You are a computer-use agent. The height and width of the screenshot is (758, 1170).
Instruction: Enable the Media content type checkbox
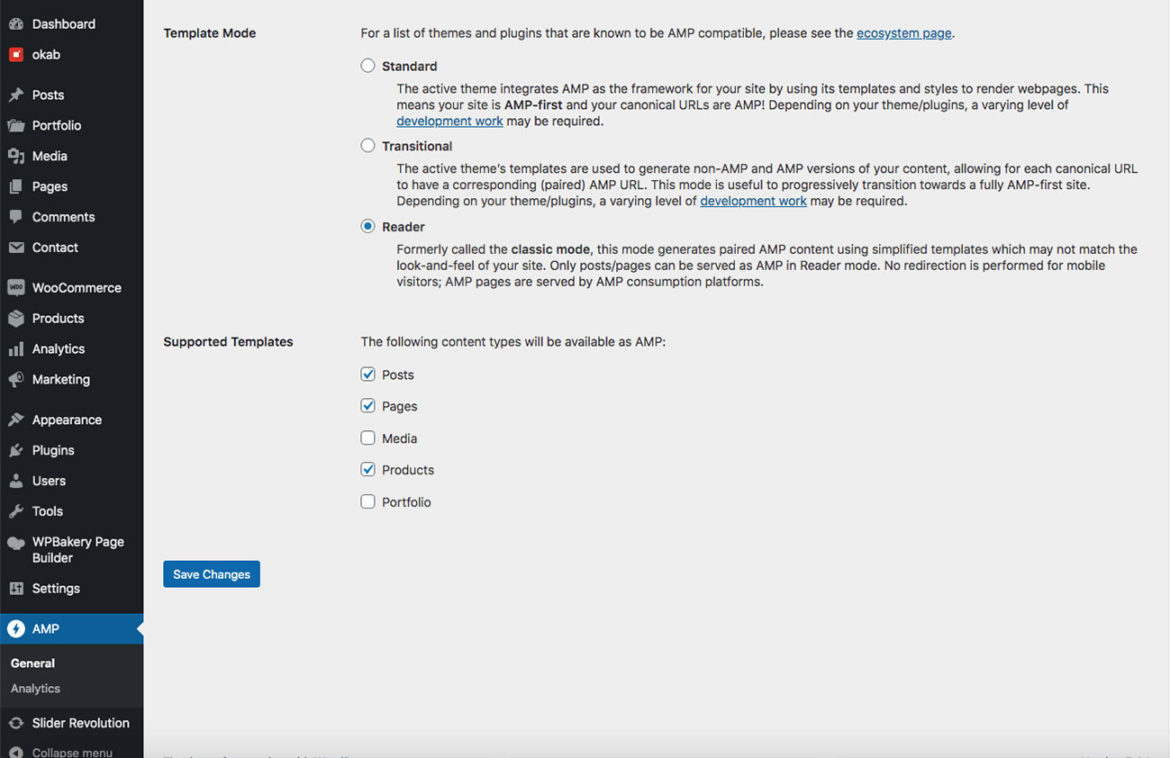[368, 438]
